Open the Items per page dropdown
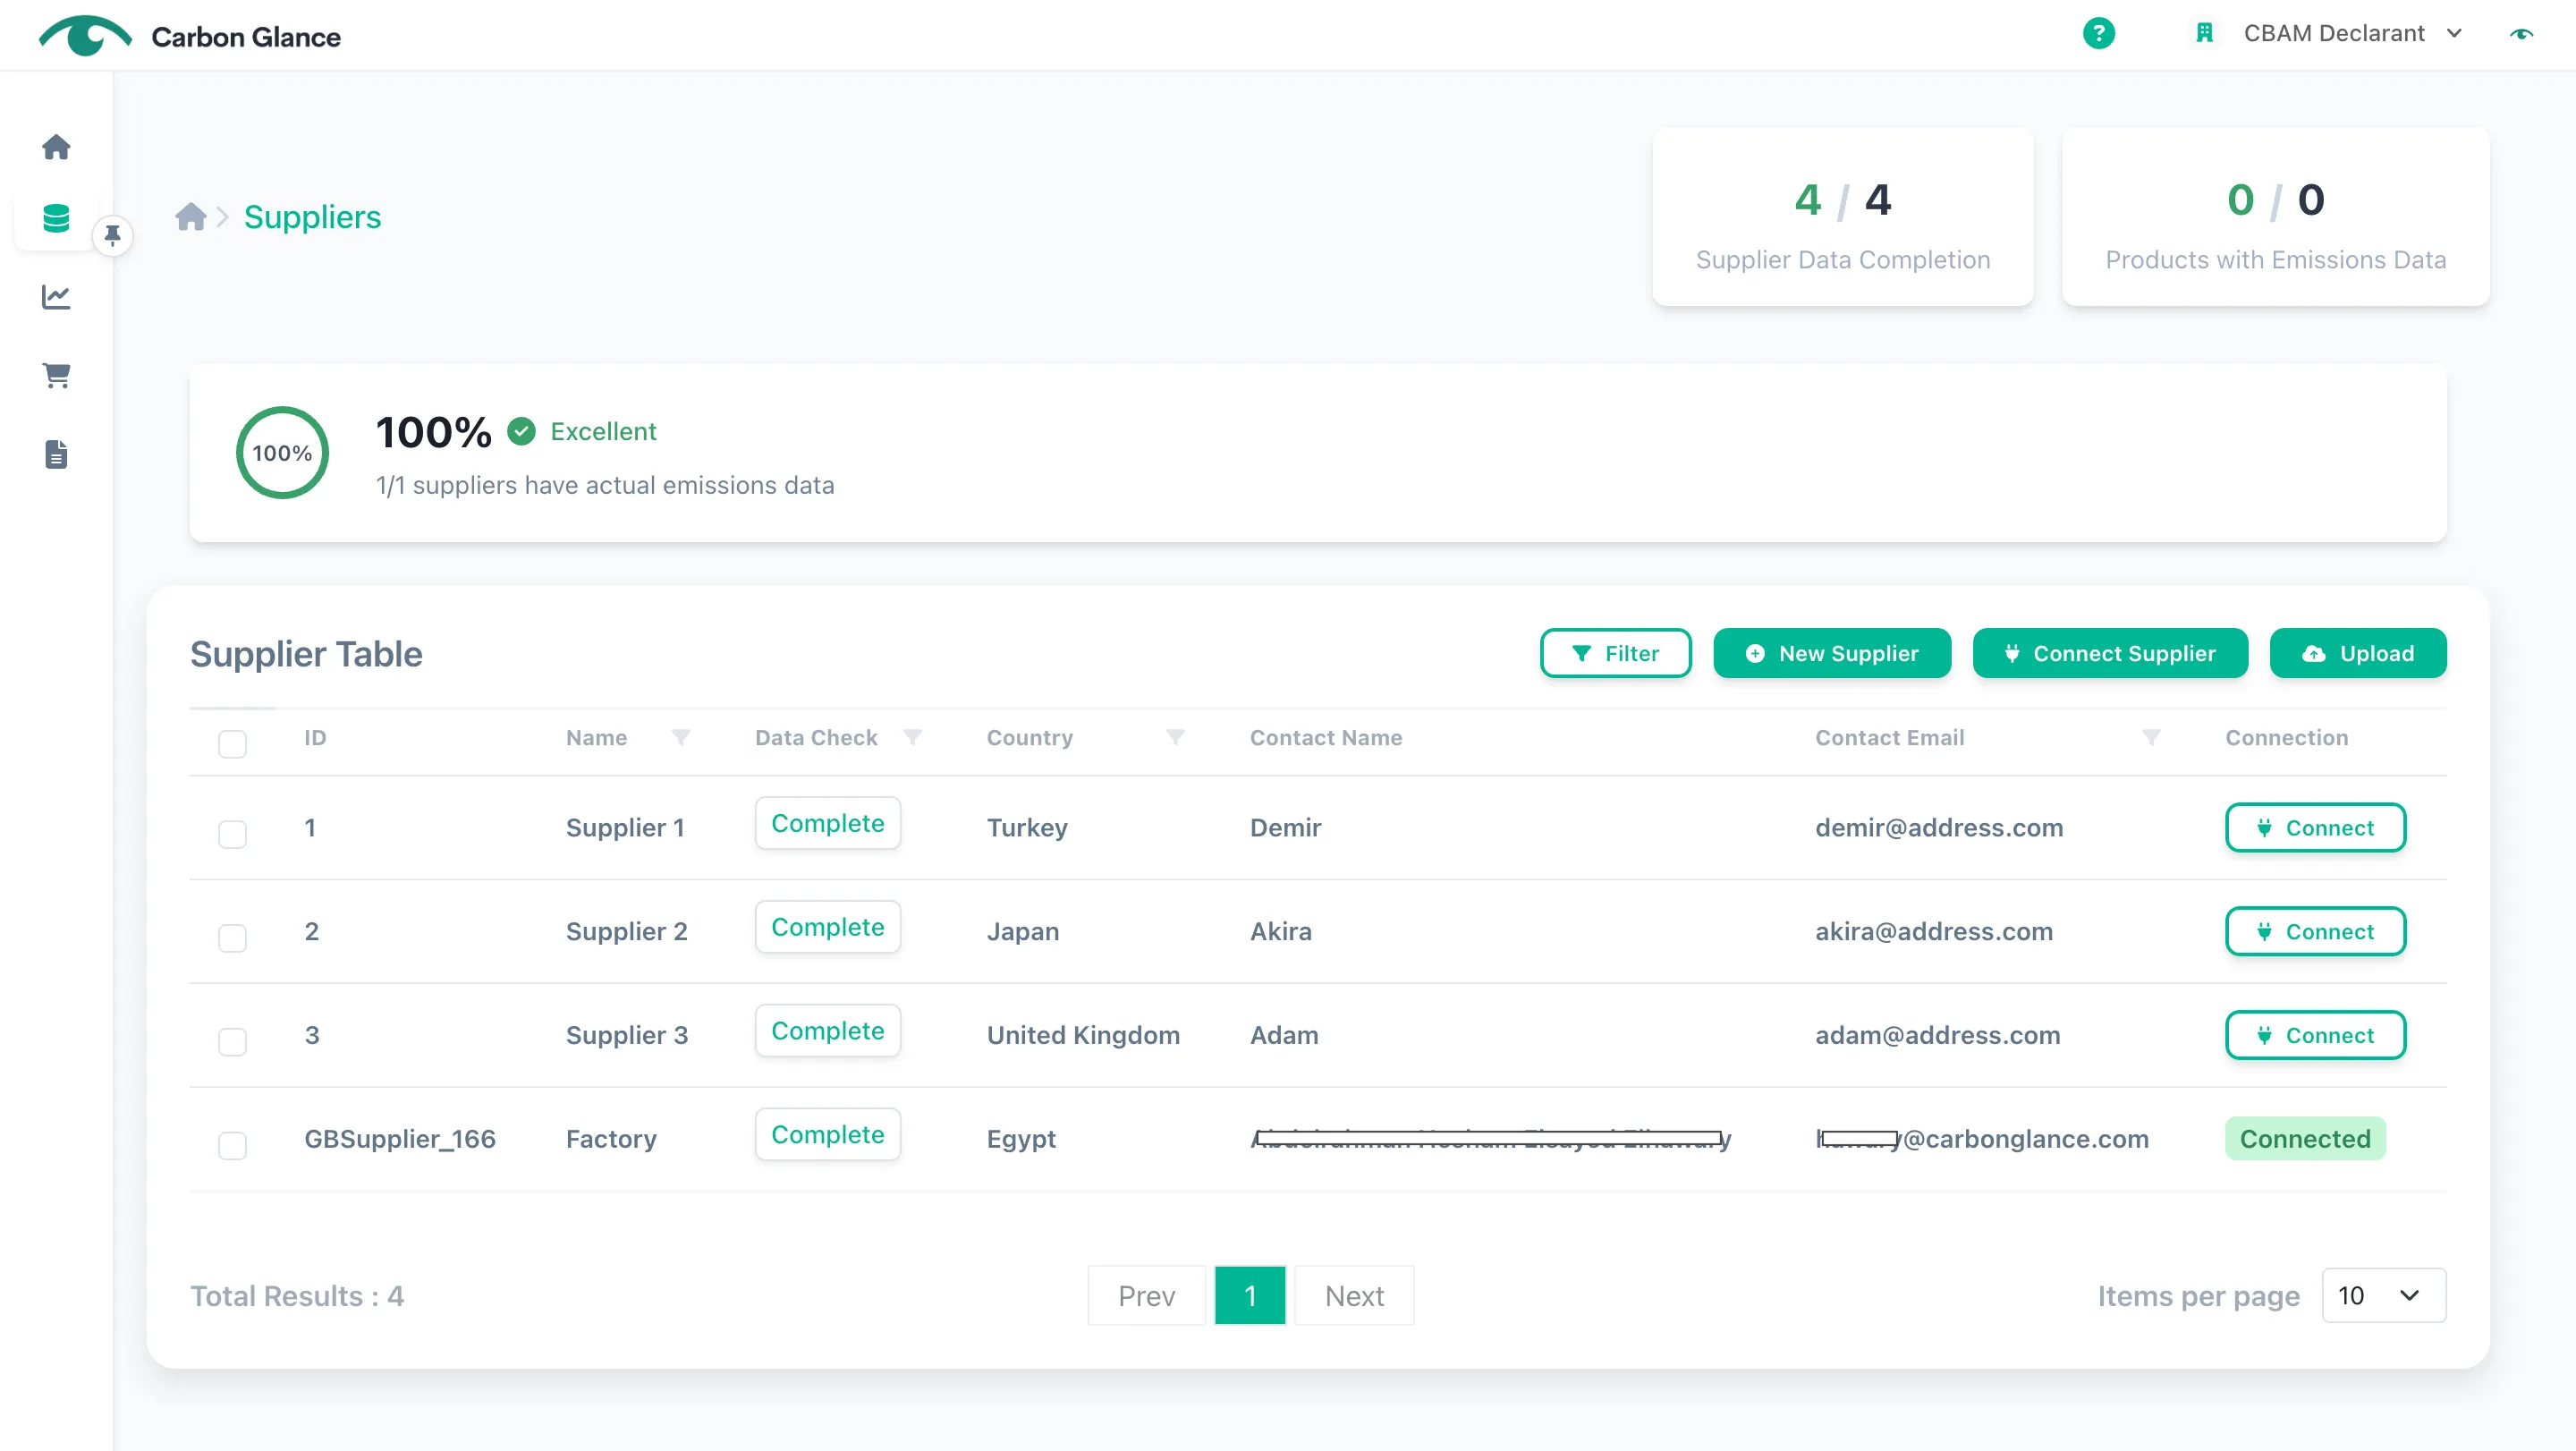This screenshot has width=2576, height=1451. point(2383,1295)
